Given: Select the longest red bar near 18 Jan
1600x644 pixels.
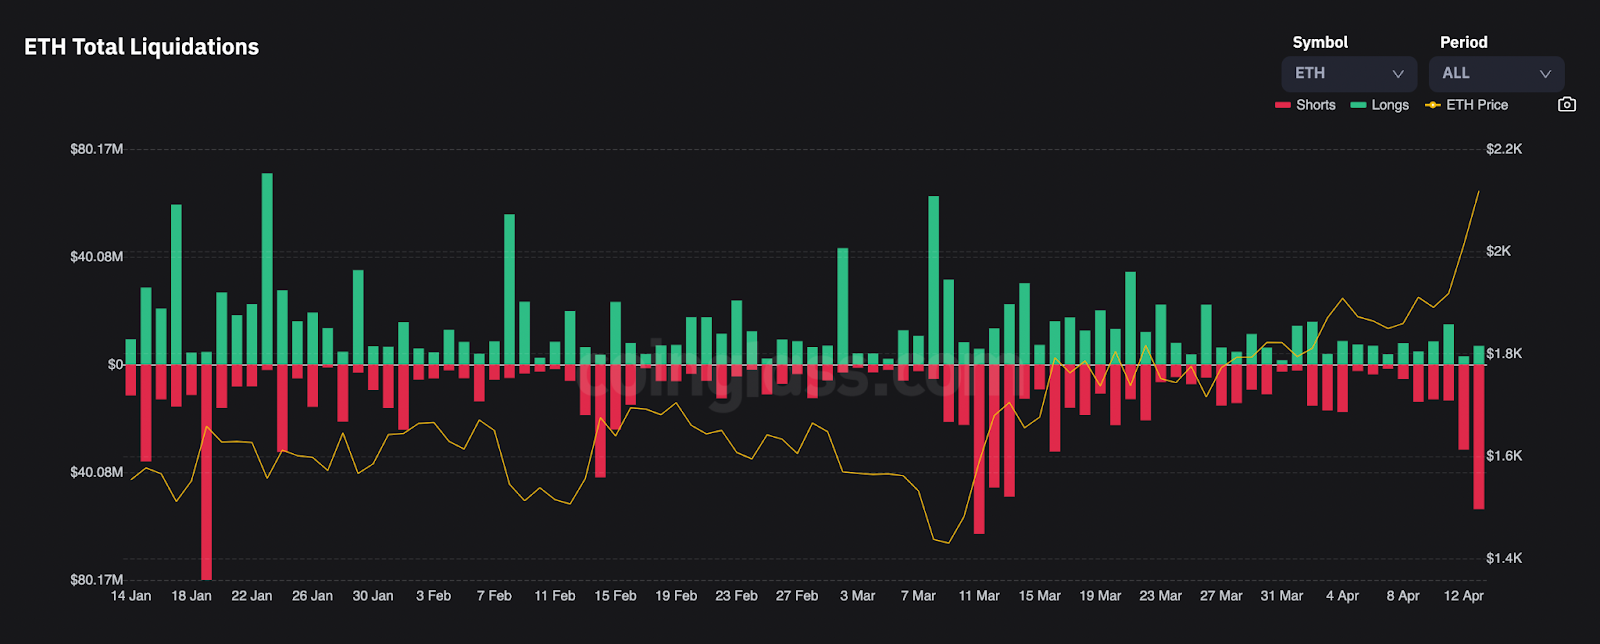Looking at the screenshot, I should click(x=206, y=472).
